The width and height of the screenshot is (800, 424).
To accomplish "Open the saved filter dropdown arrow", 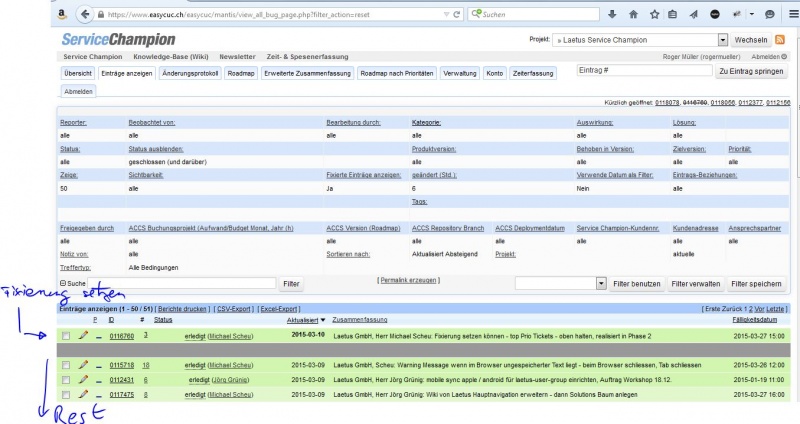I will coord(601,283).
